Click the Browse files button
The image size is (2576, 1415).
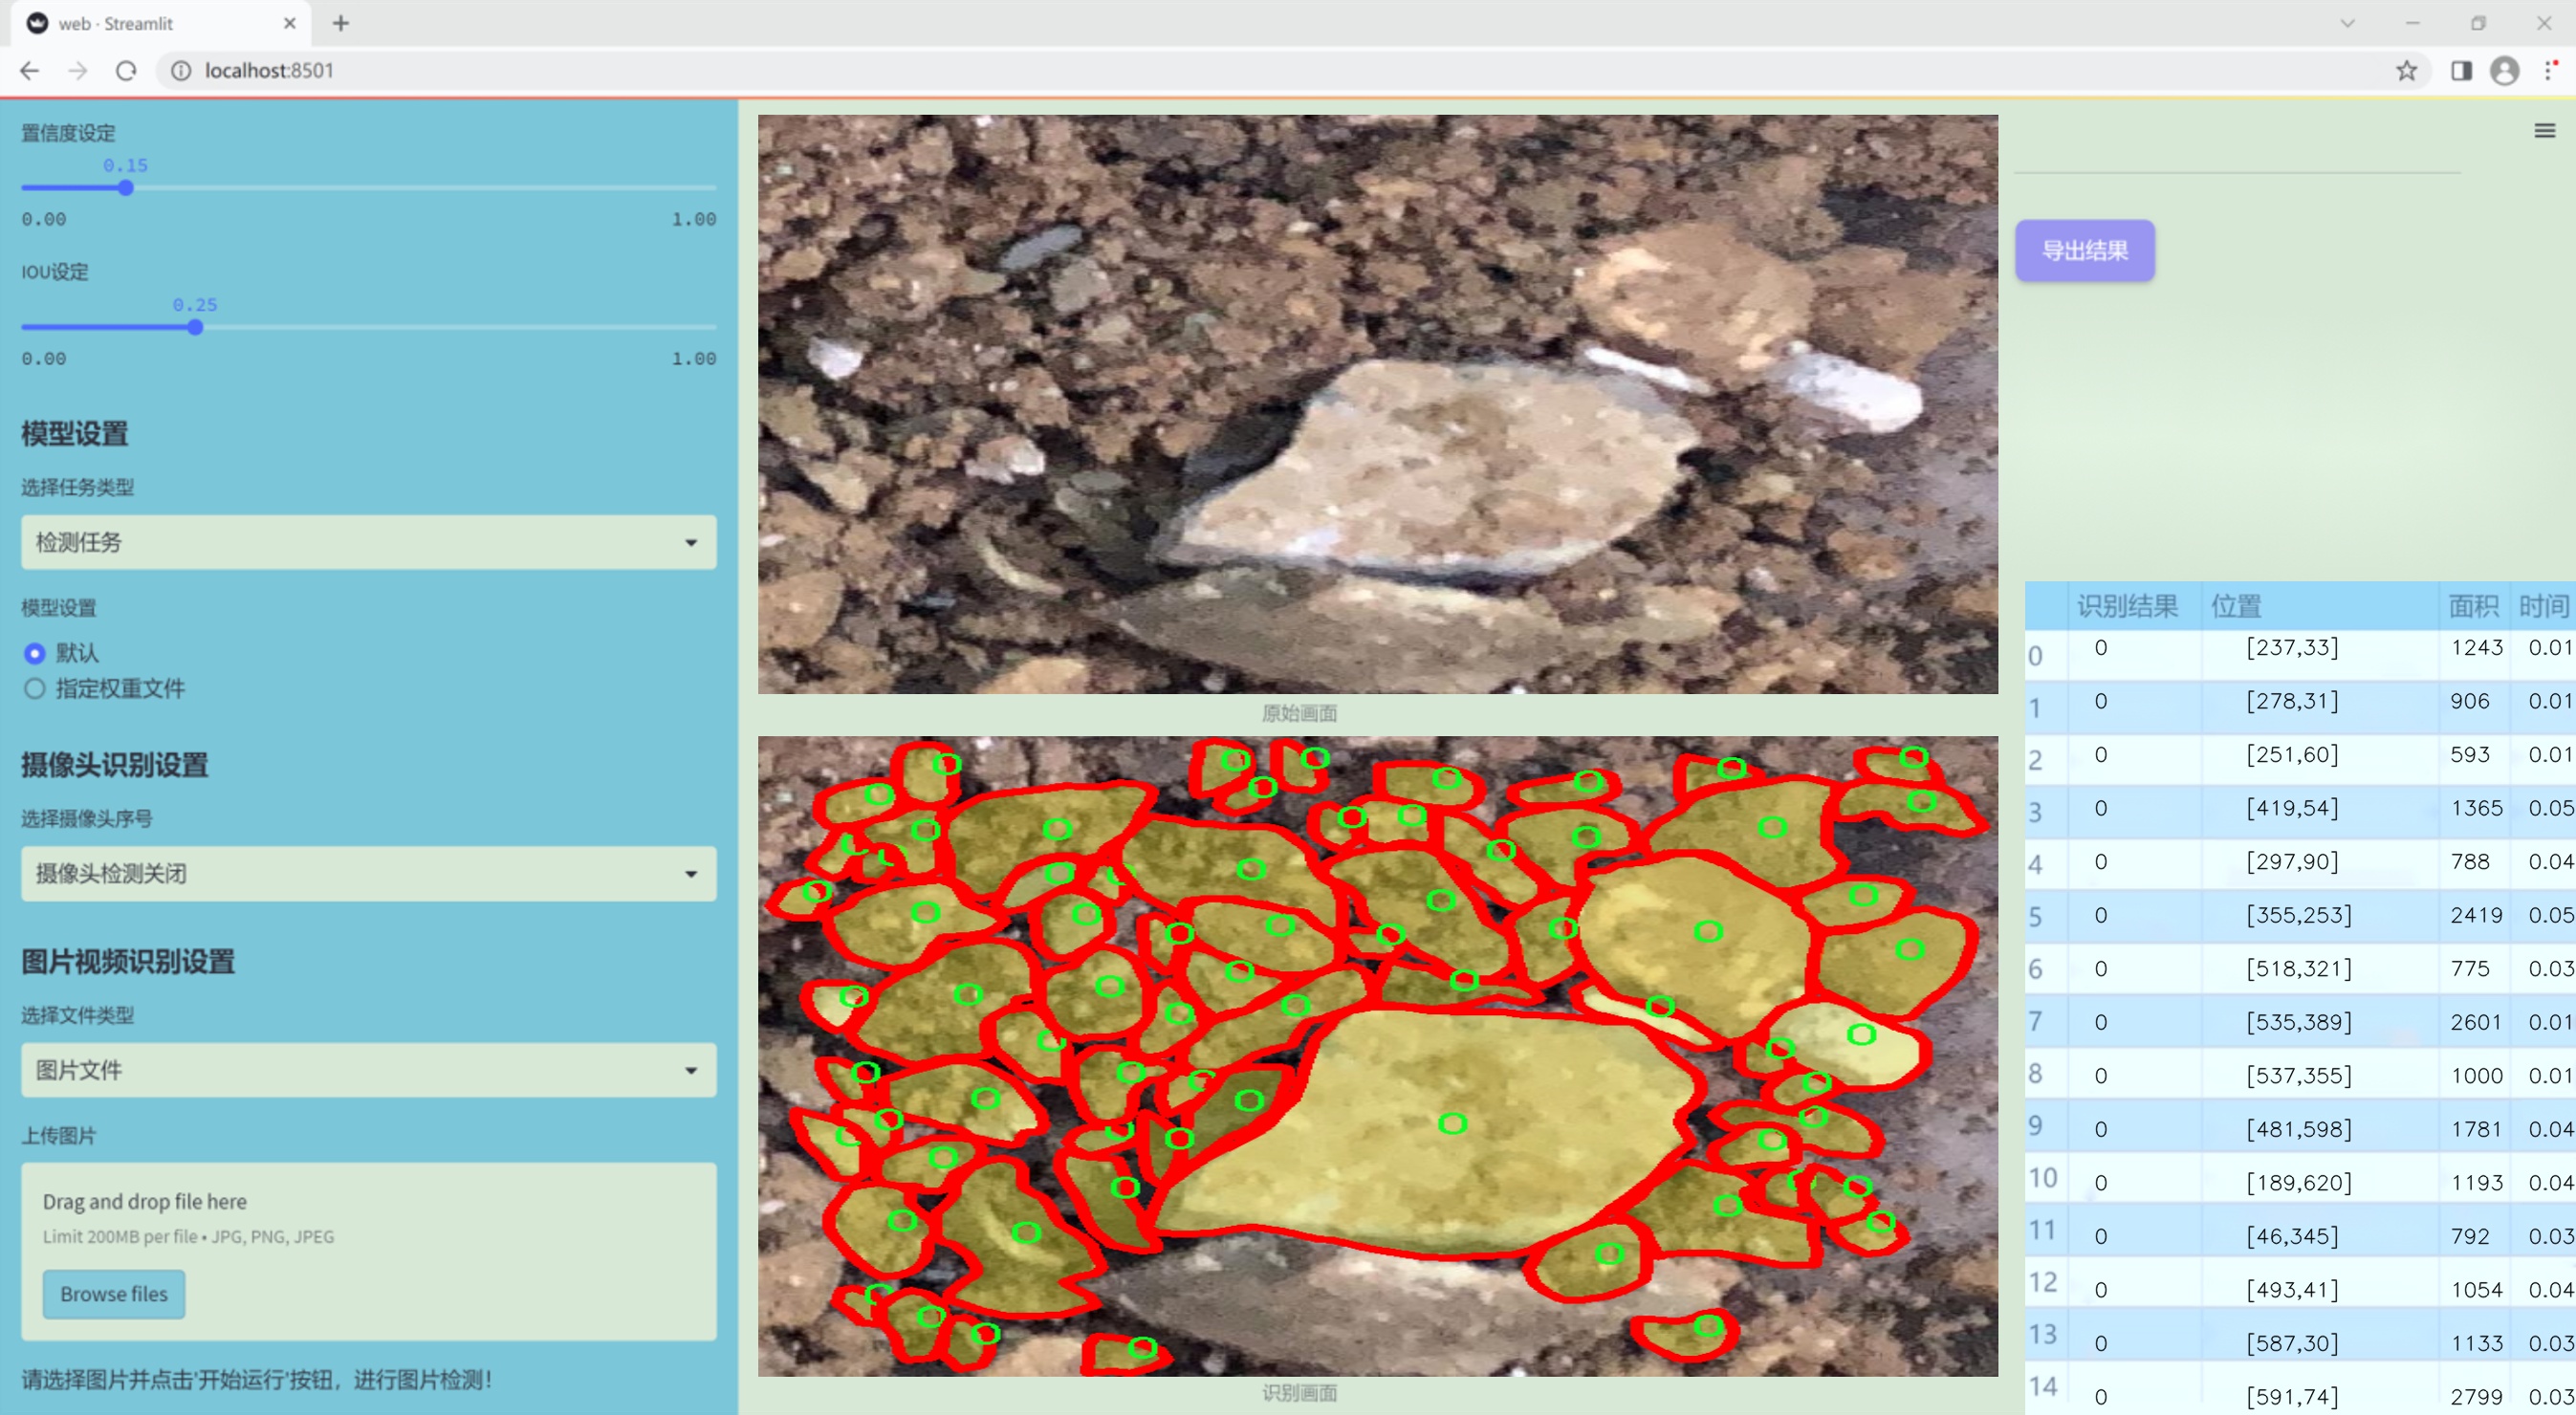coord(114,1293)
